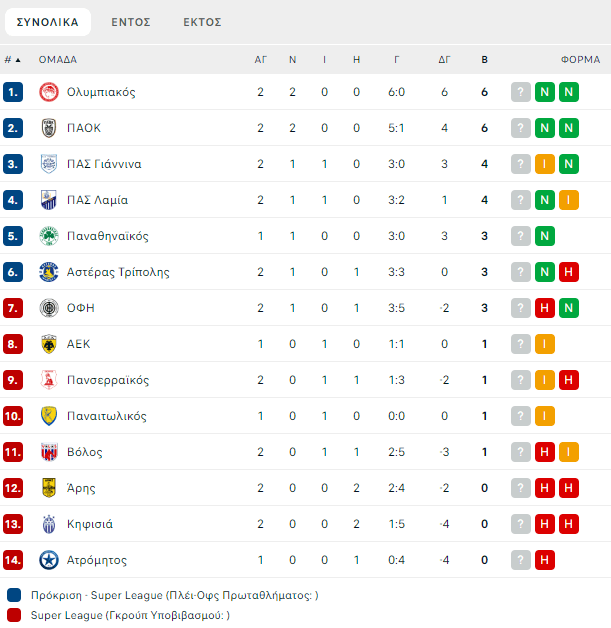611x628 pixels.
Task: Click the Aris yellow team crest
Action: click(x=48, y=488)
